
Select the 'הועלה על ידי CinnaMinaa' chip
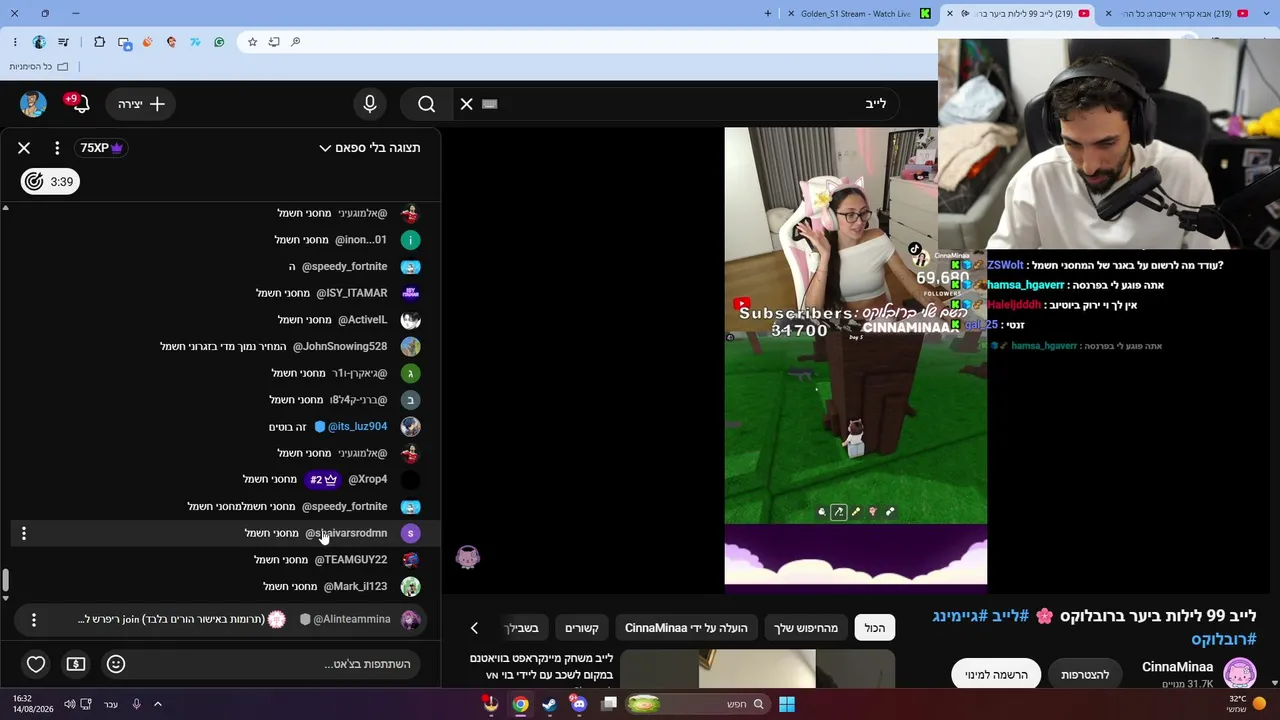[686, 628]
